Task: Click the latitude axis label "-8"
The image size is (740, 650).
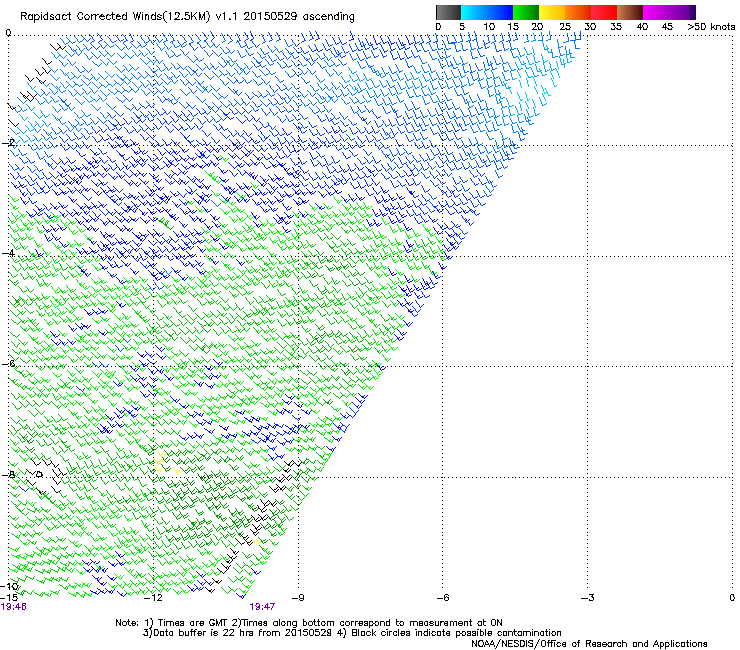Action: coord(8,474)
